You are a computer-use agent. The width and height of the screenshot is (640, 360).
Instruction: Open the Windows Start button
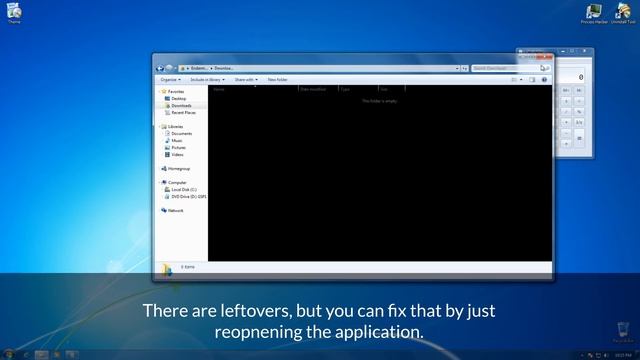coord(8,355)
